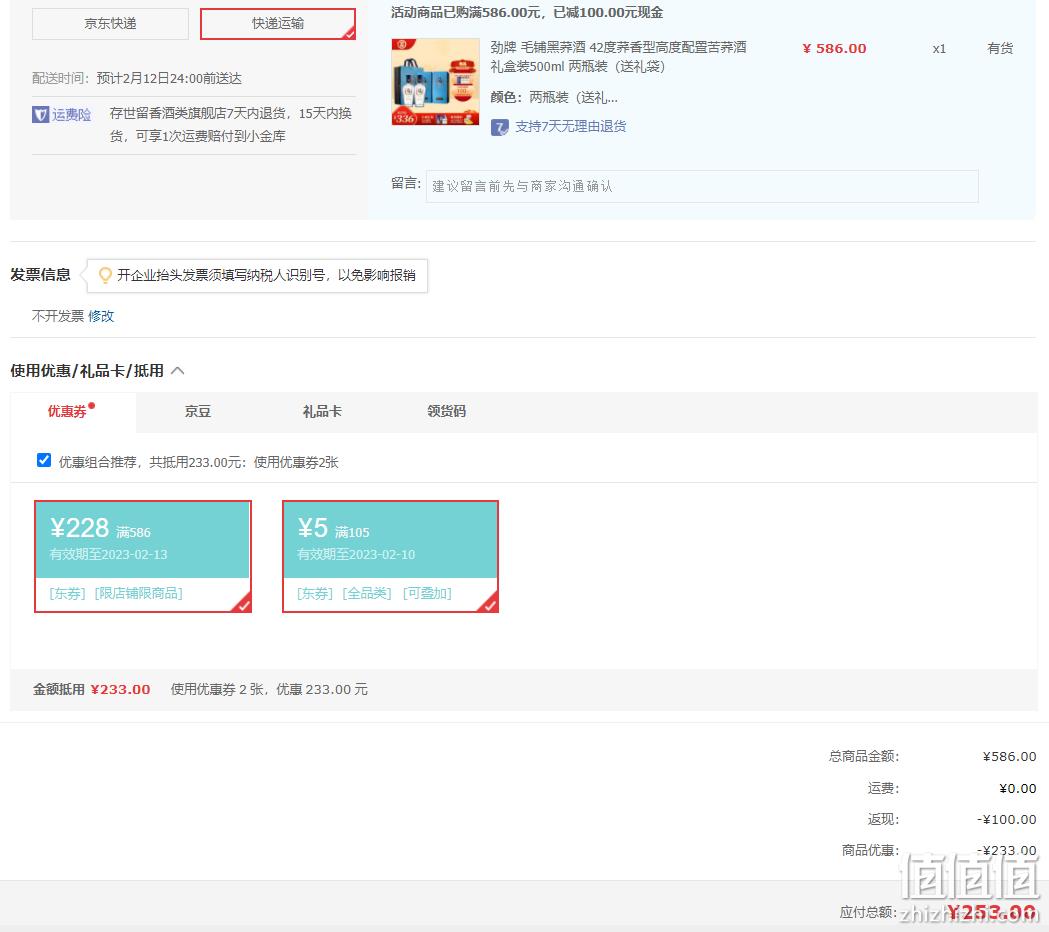
Task: Click 修改 to edit invoice settings
Action: point(101,316)
